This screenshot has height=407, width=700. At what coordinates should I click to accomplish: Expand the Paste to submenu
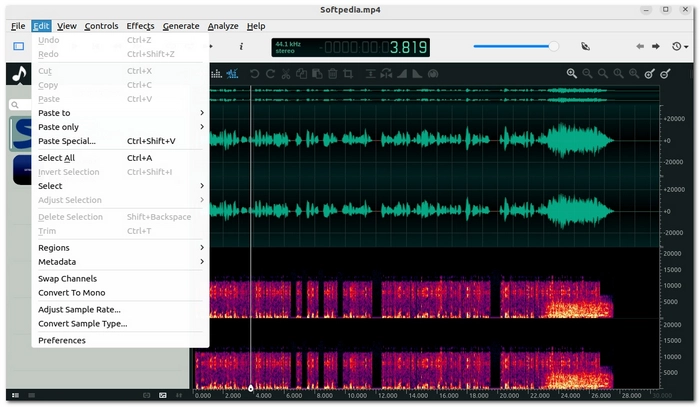tap(120, 113)
